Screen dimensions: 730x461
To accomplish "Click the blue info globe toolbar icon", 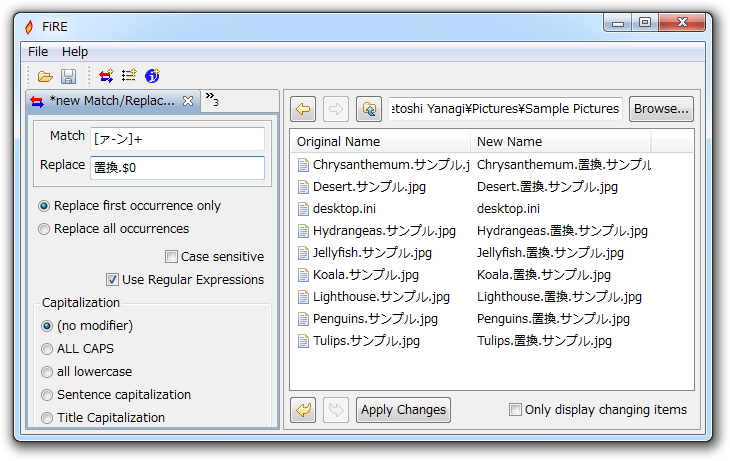I will click(x=152, y=75).
